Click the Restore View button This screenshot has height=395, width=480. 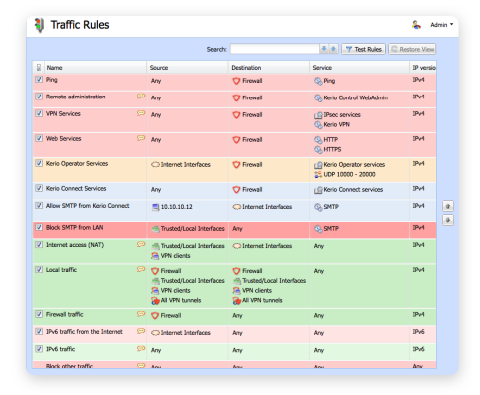coord(412,49)
